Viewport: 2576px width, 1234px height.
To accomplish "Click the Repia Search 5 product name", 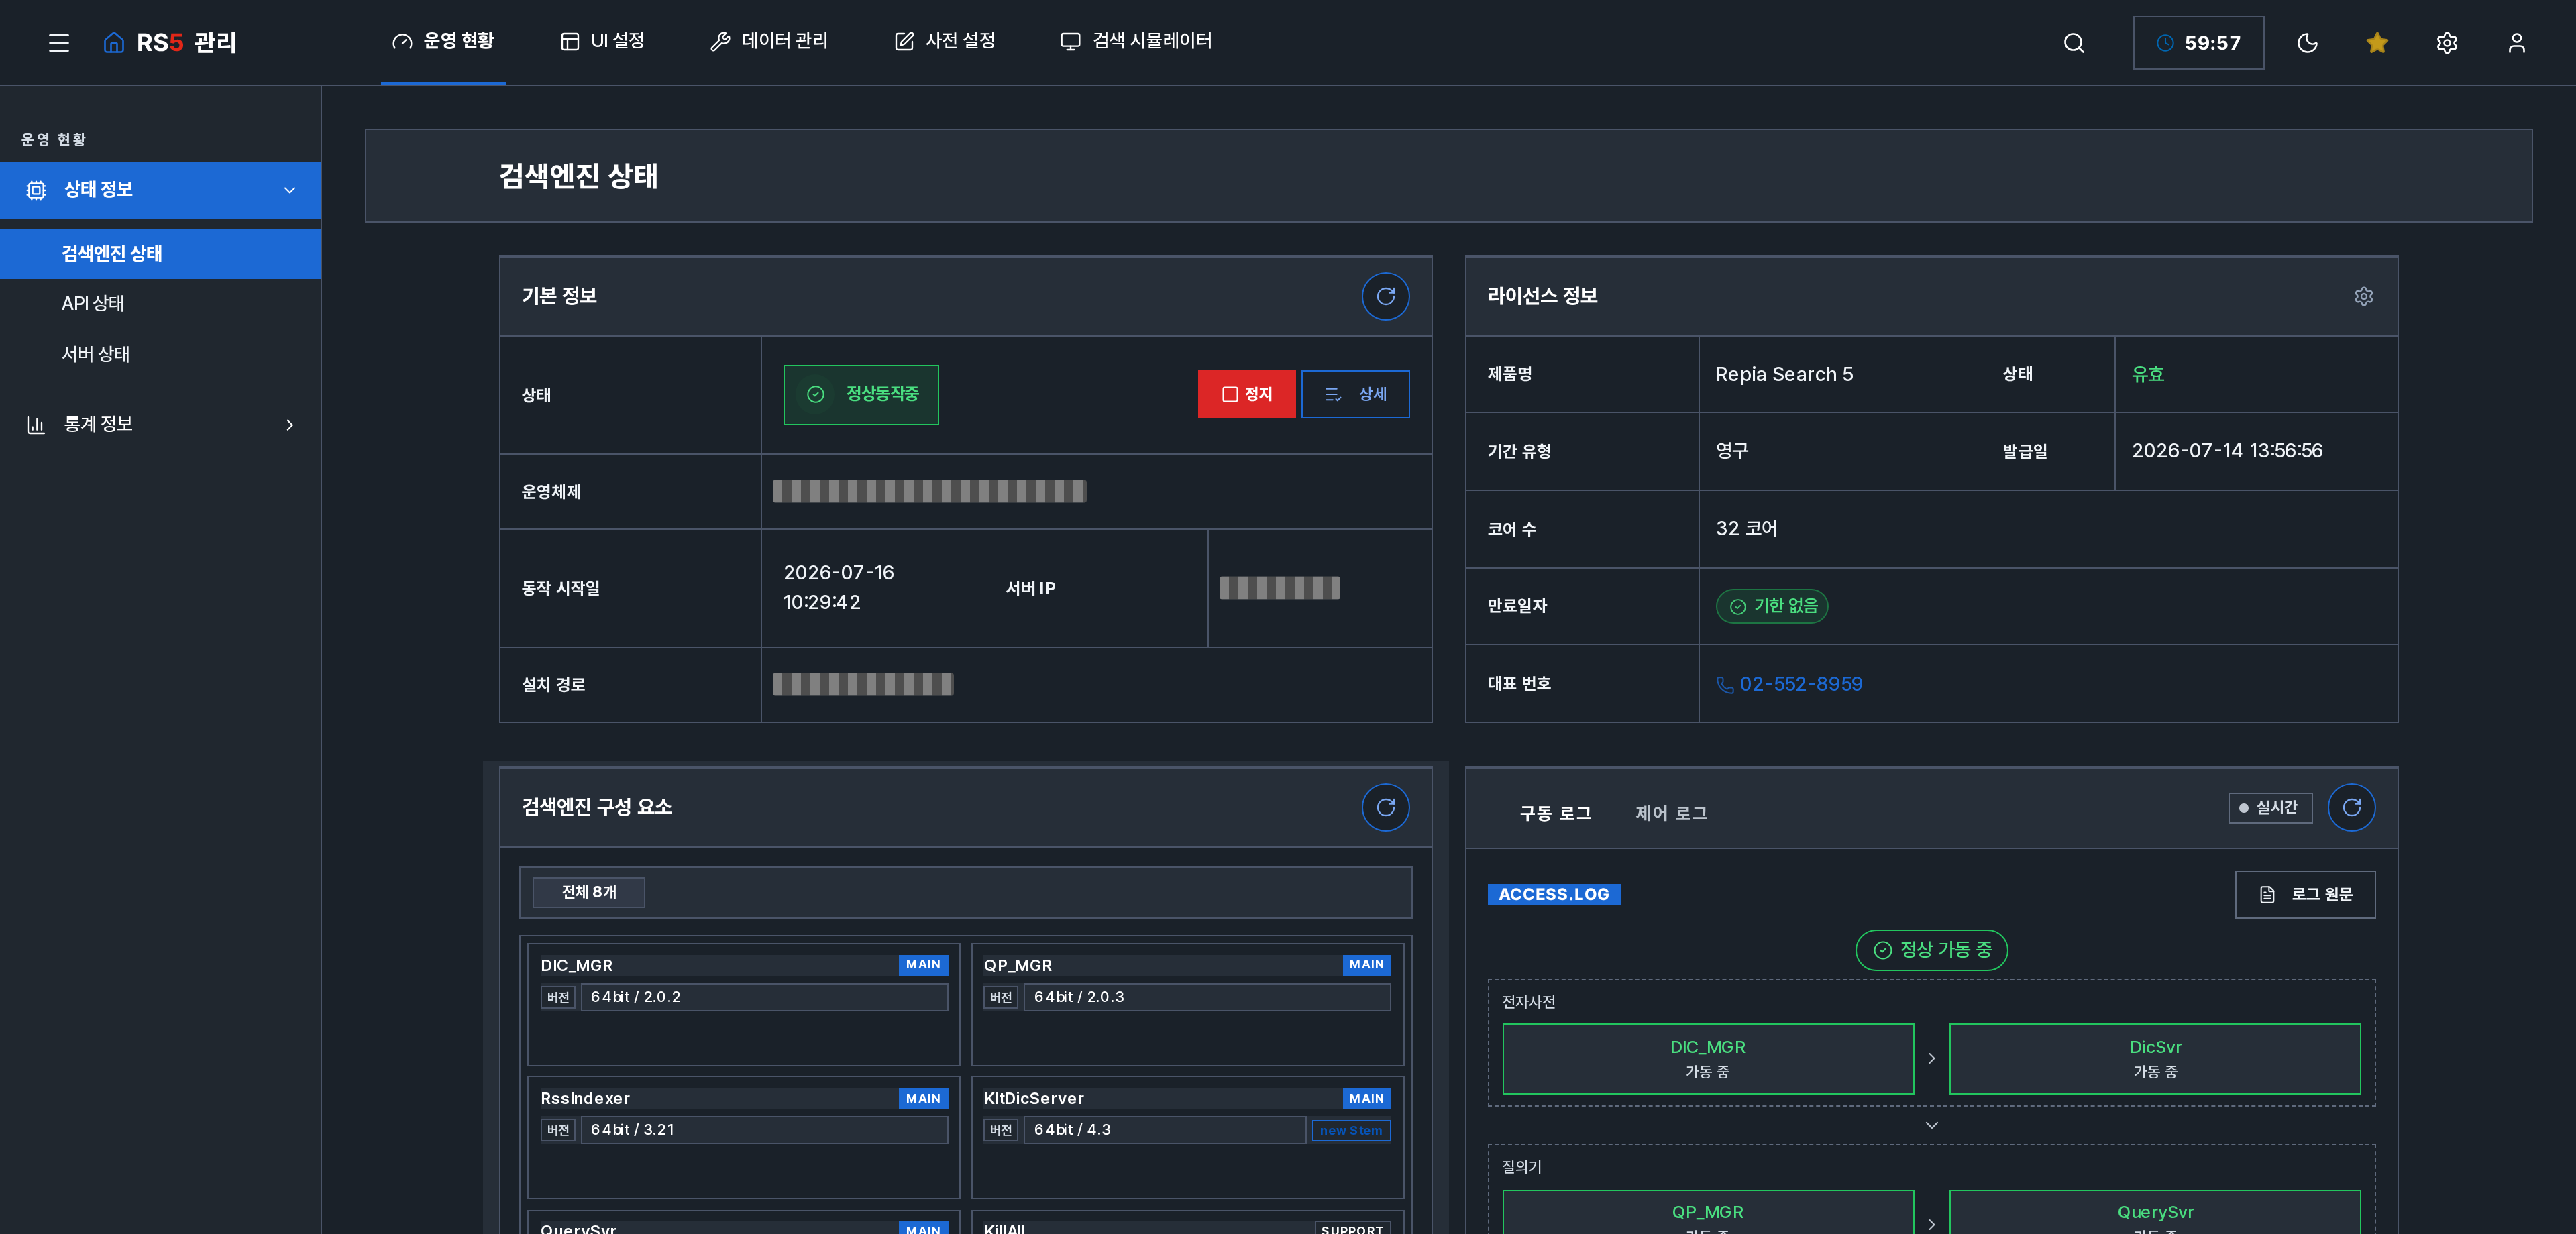I will (1784, 374).
